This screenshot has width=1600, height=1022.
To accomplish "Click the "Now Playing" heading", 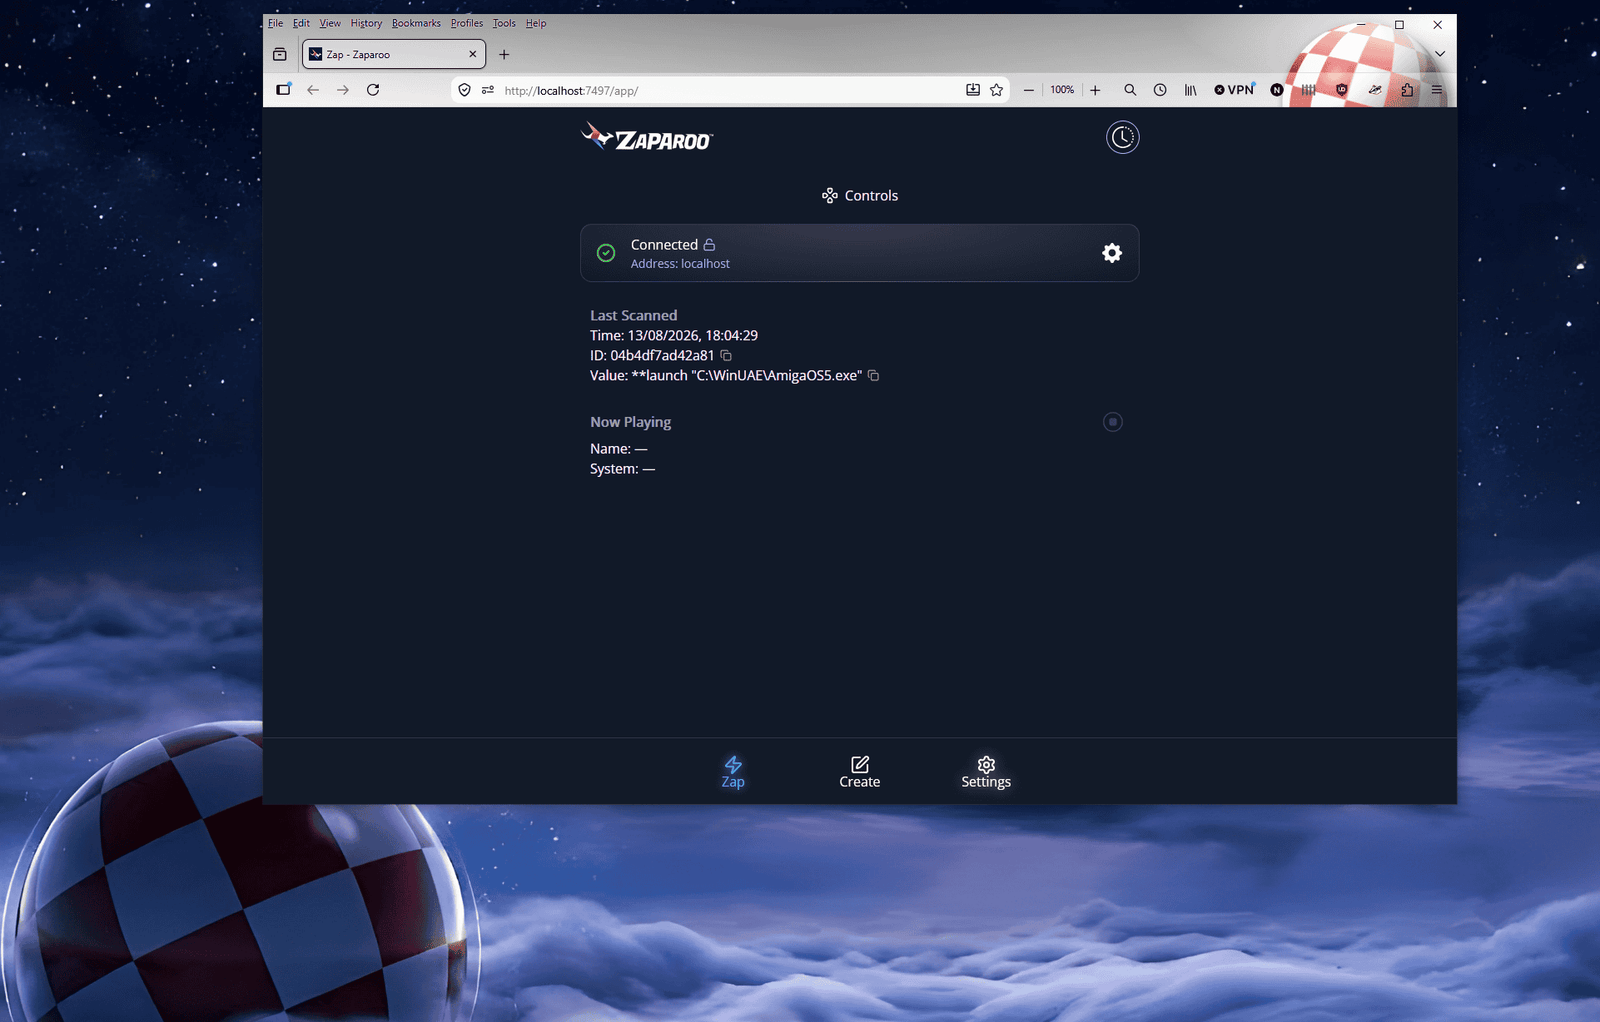I will pos(630,422).
